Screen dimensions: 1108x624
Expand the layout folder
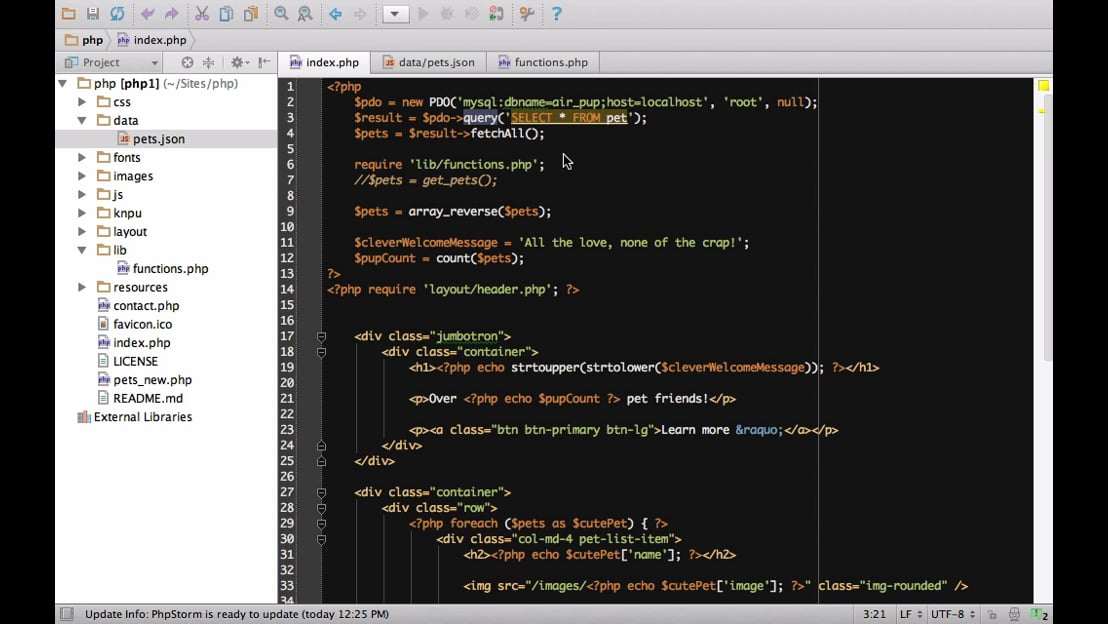82,231
